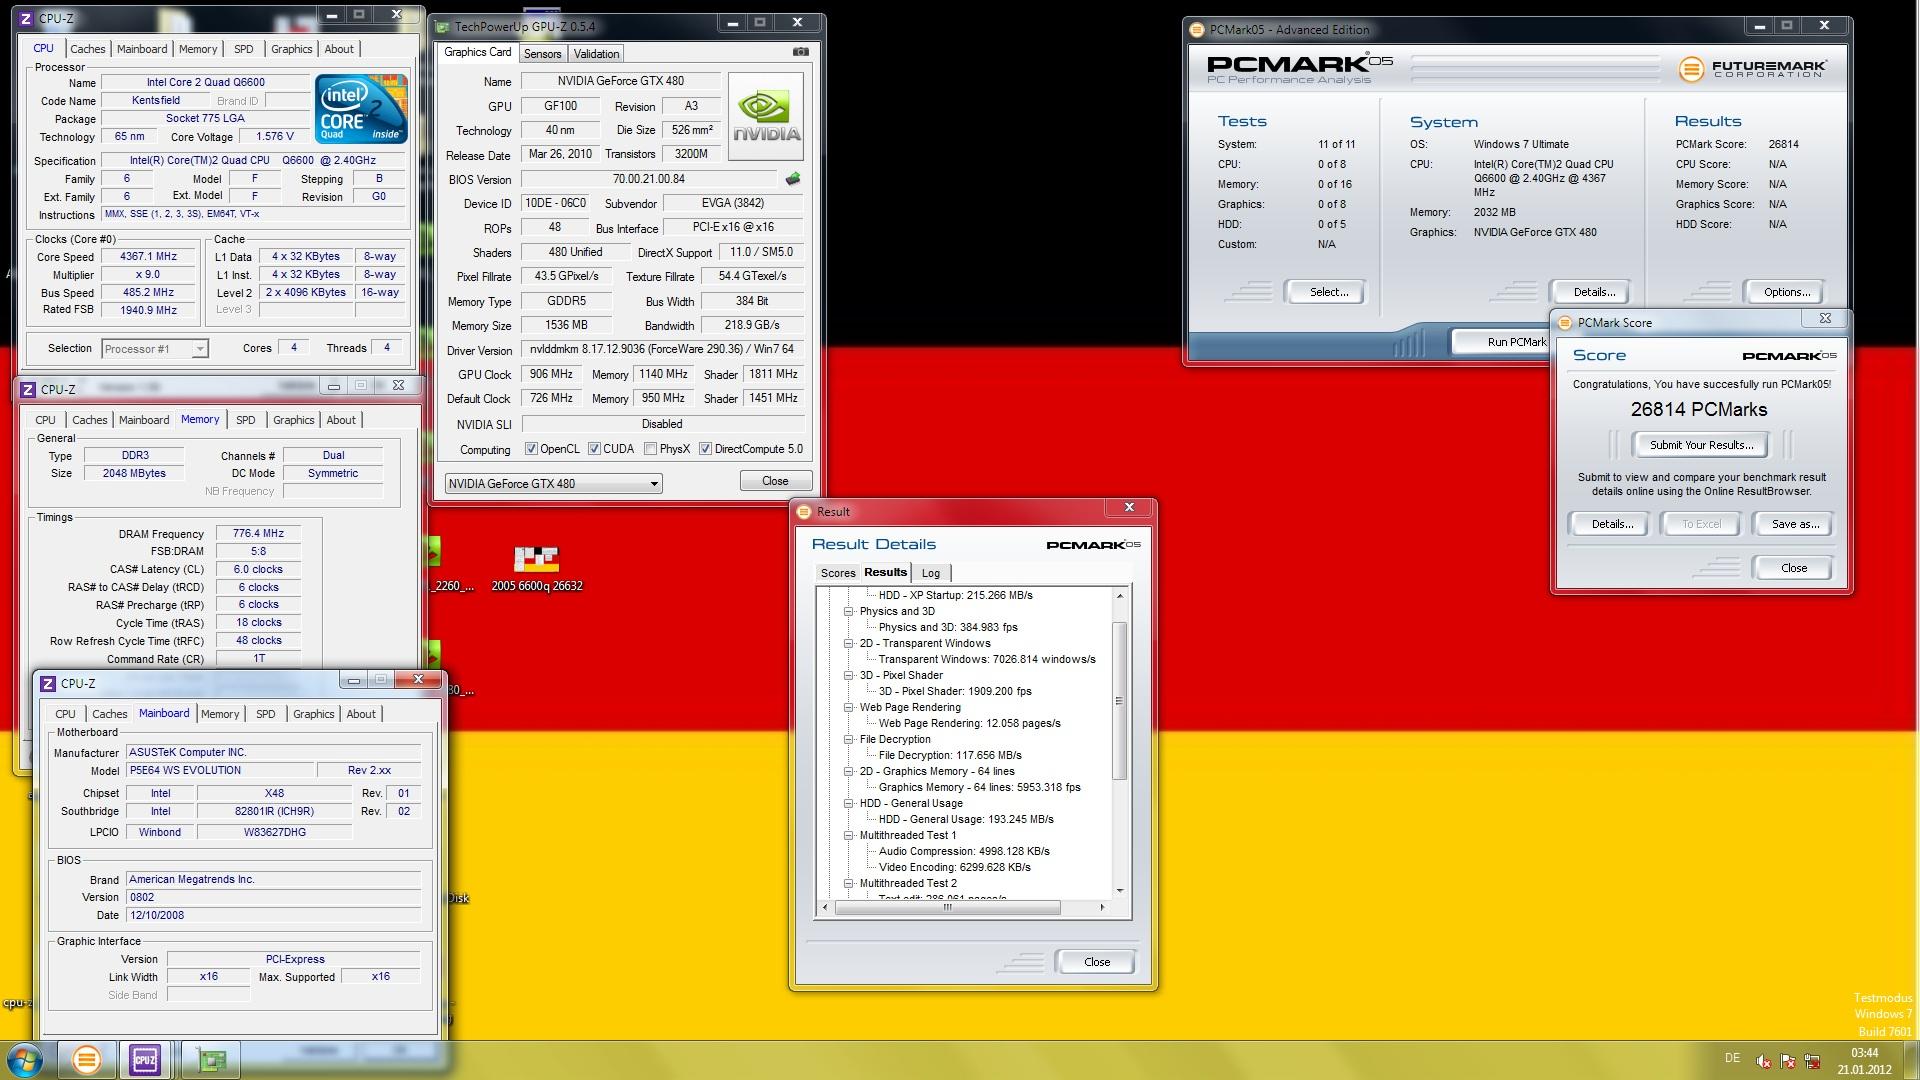Click the CPU-Z taskbar icon

[x=146, y=1059]
